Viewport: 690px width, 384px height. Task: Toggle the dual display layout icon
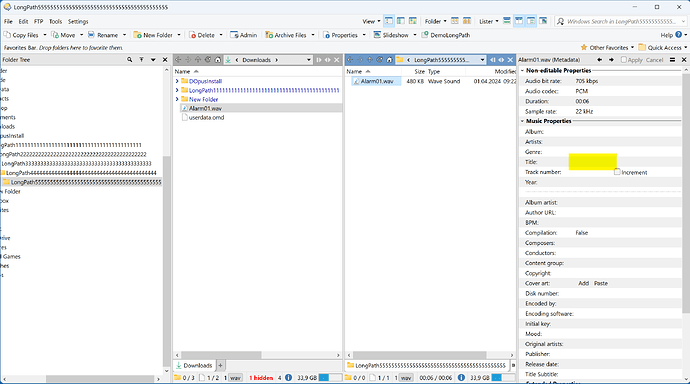pos(519,21)
